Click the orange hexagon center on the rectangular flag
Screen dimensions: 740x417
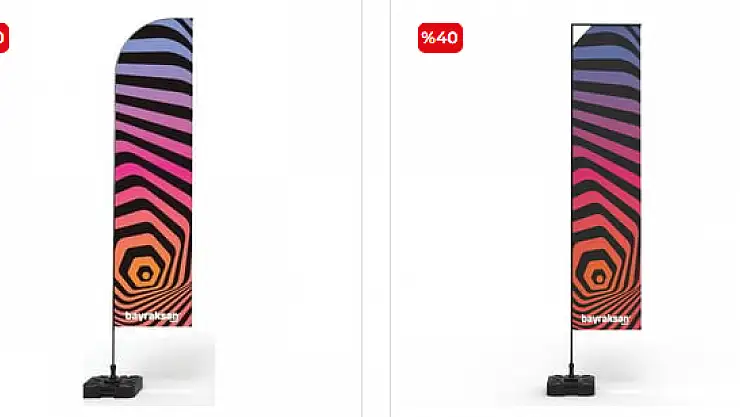tap(598, 277)
